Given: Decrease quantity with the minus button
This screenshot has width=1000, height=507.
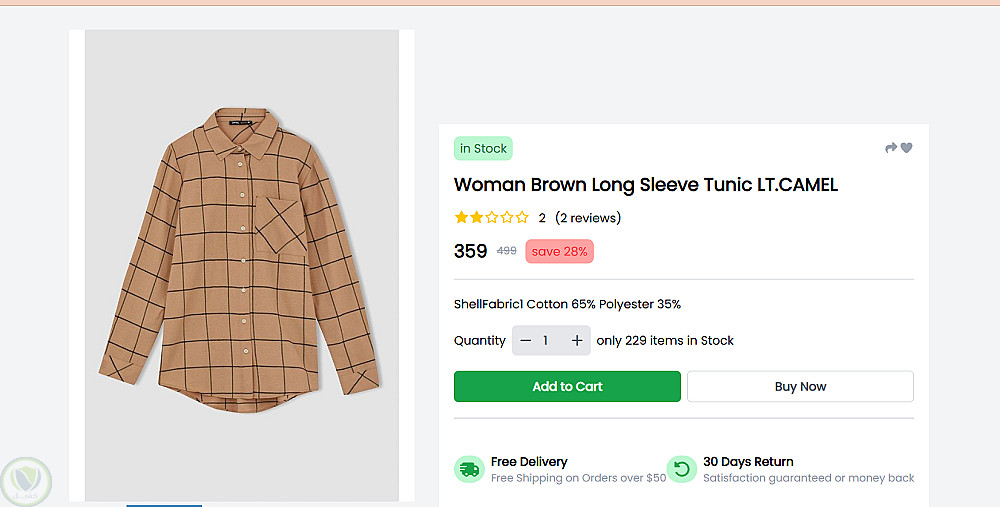Looking at the screenshot, I should tap(526, 341).
